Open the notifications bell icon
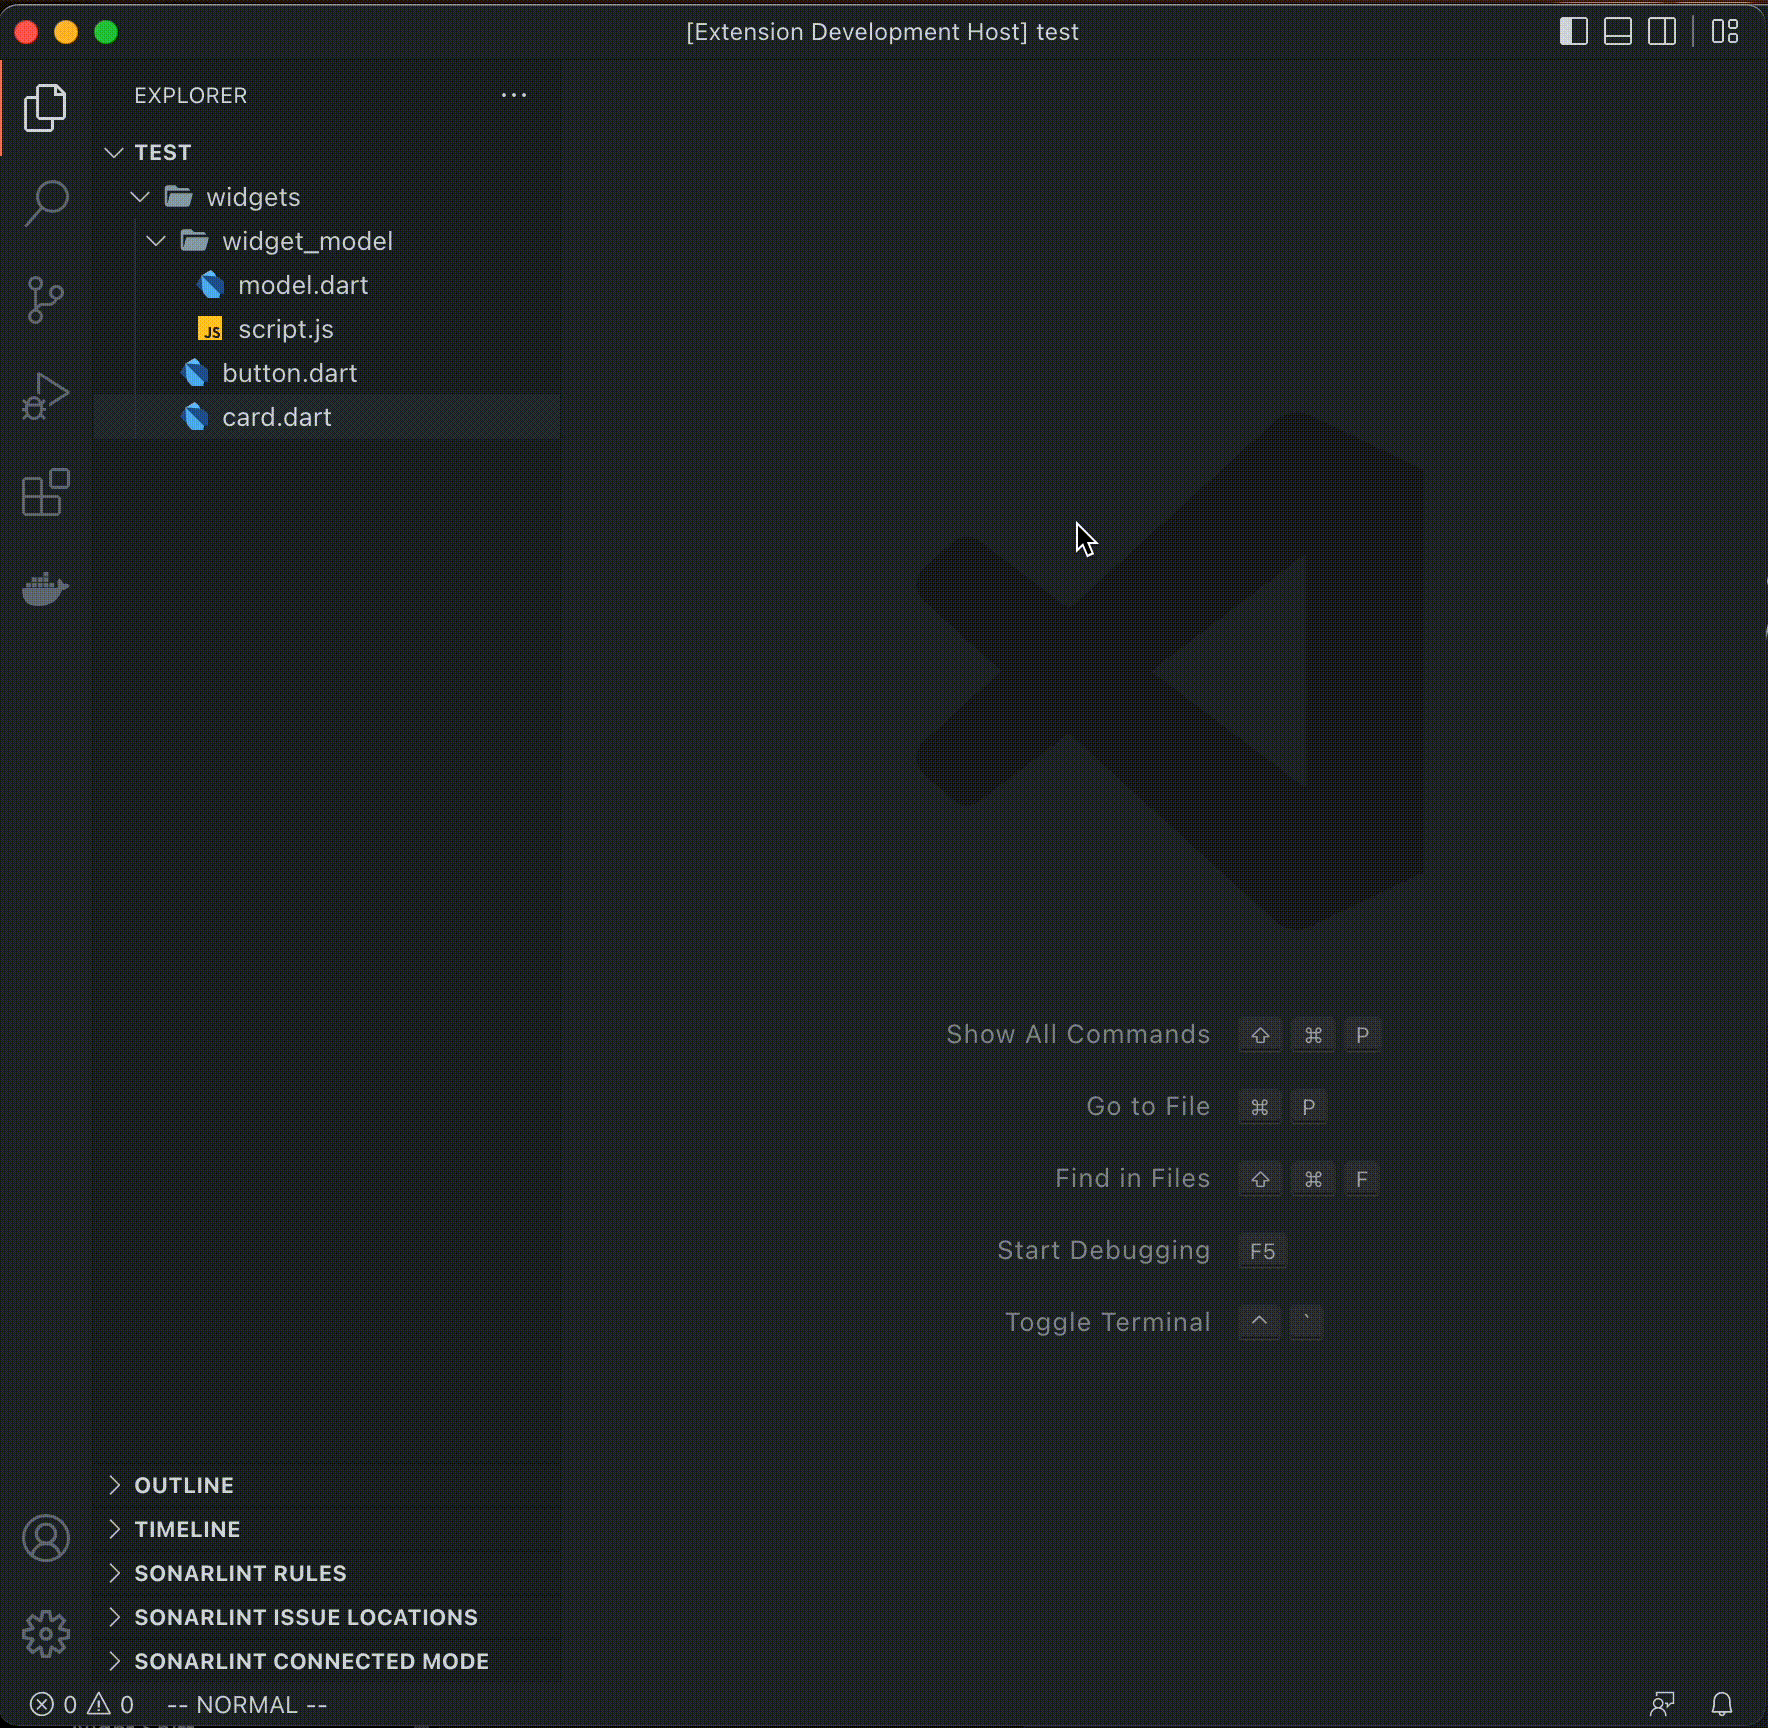This screenshot has height=1728, width=1768. click(x=1722, y=1704)
